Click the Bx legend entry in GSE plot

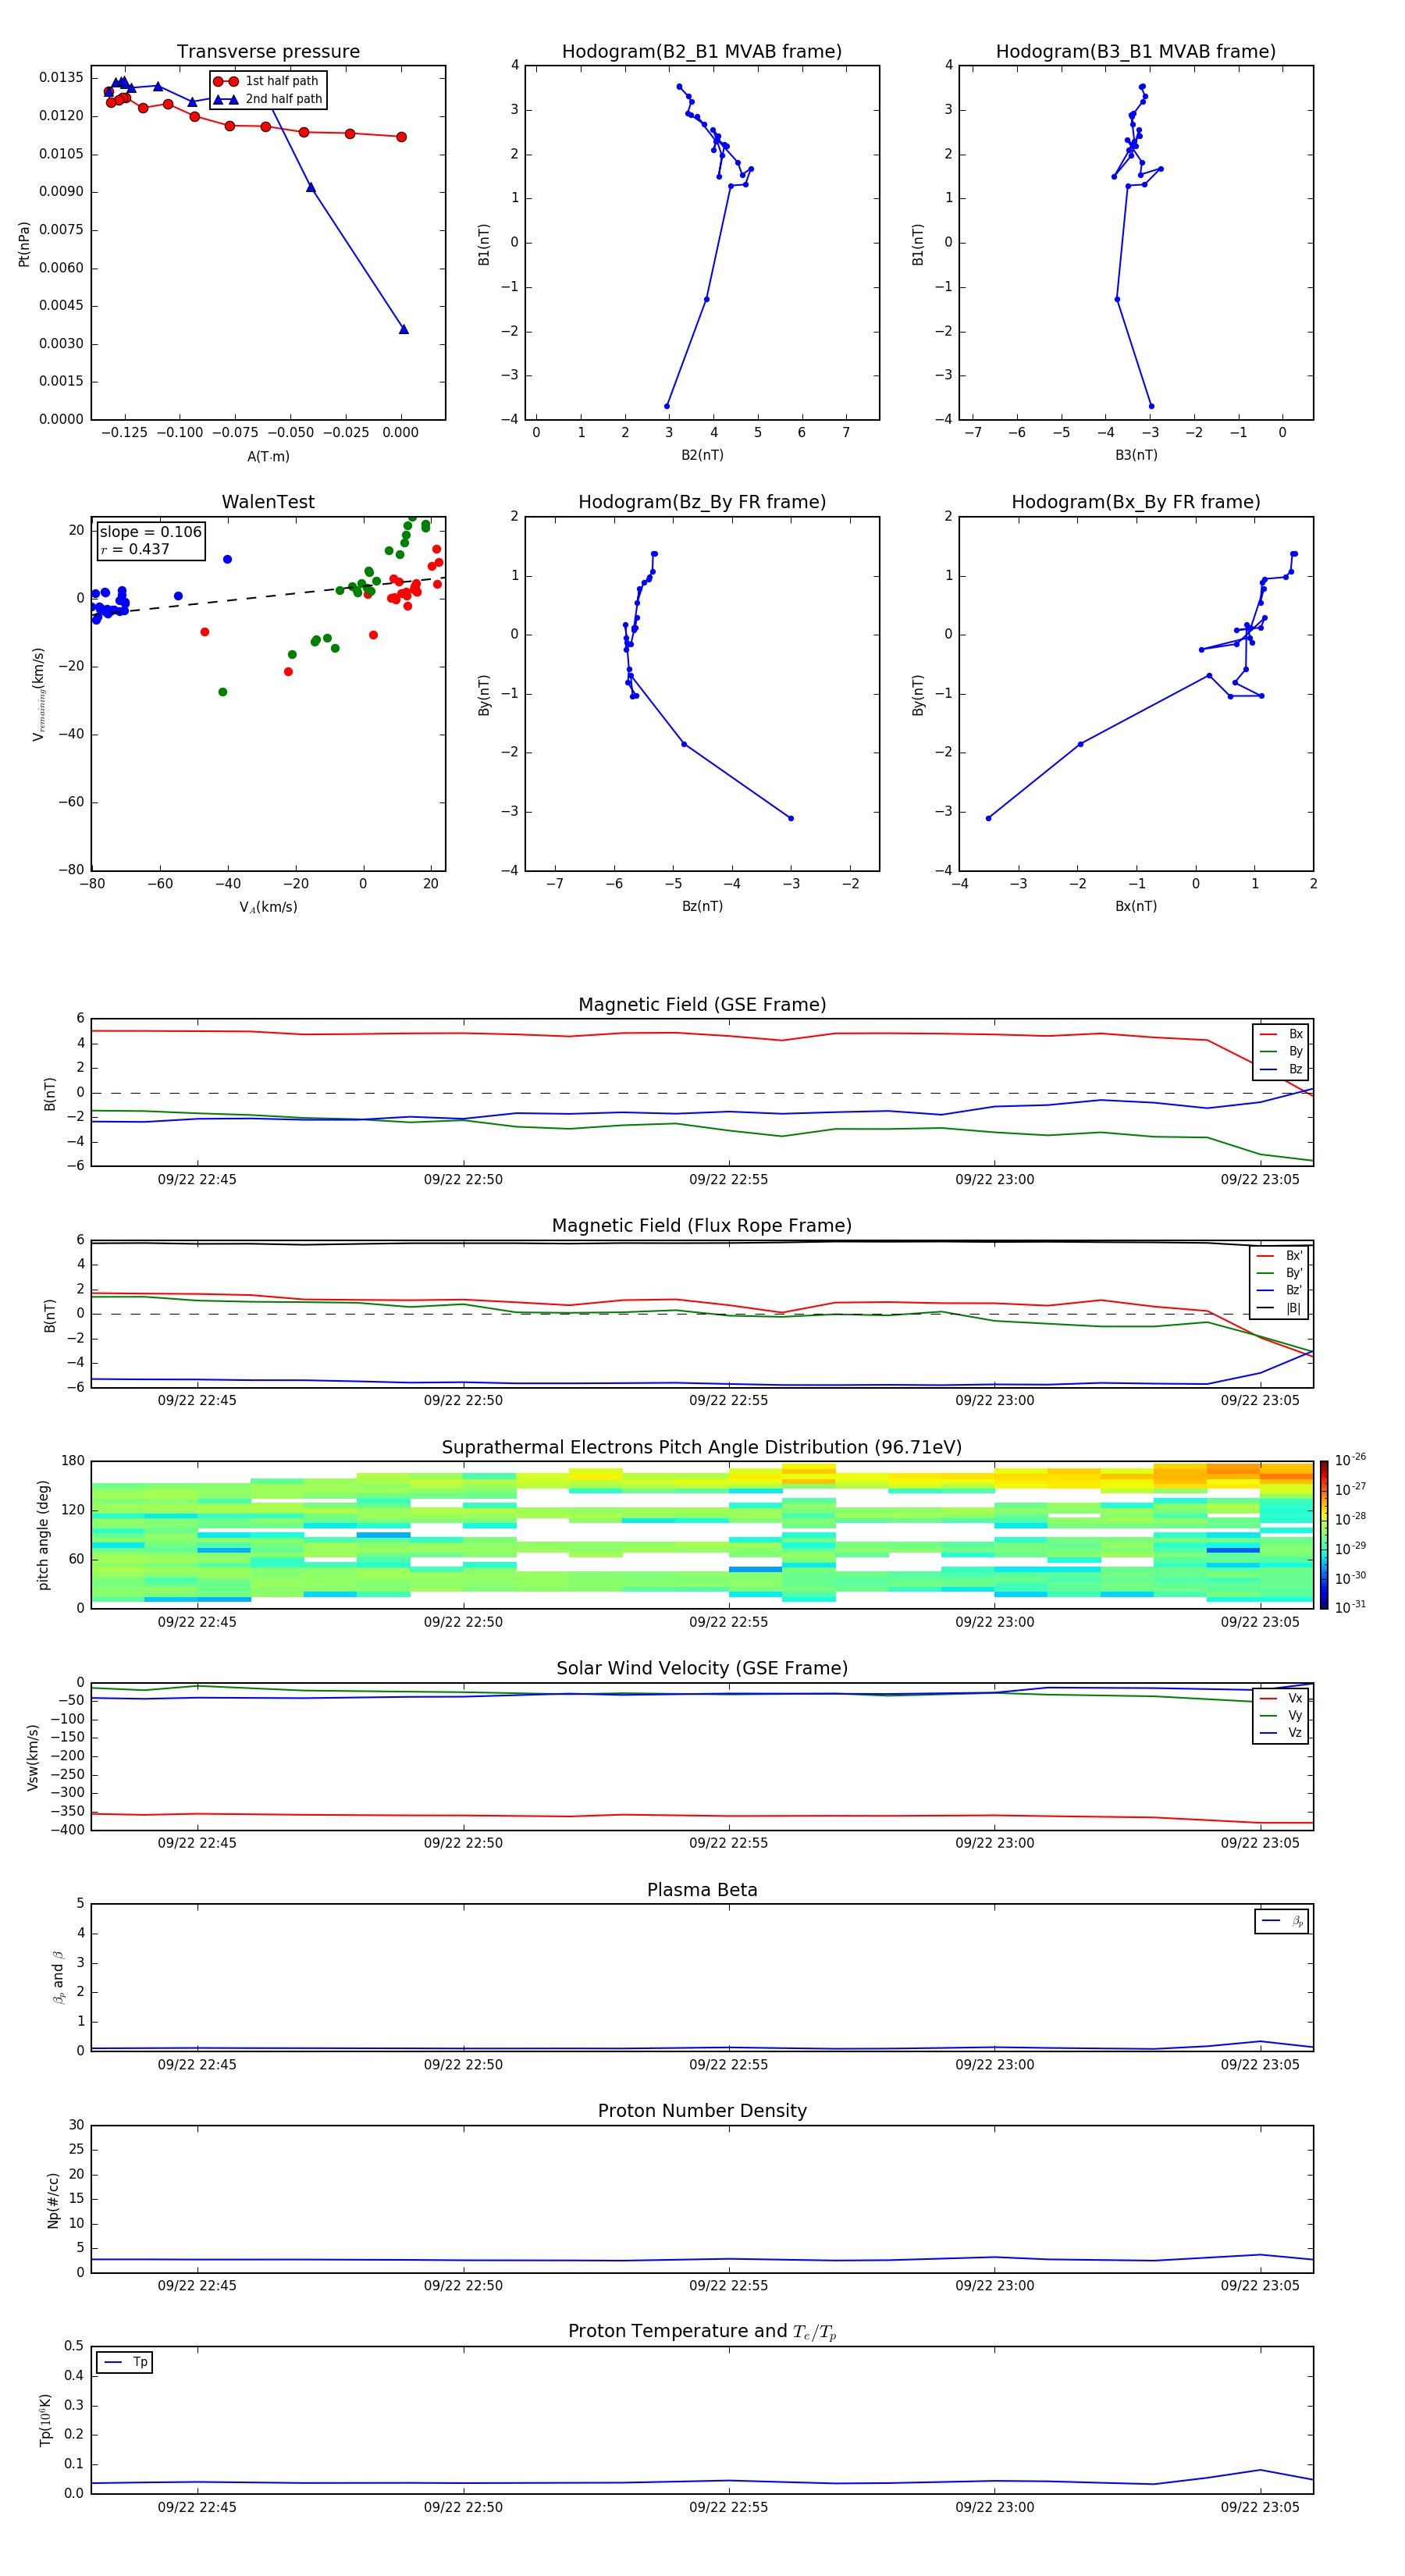(x=1281, y=1034)
